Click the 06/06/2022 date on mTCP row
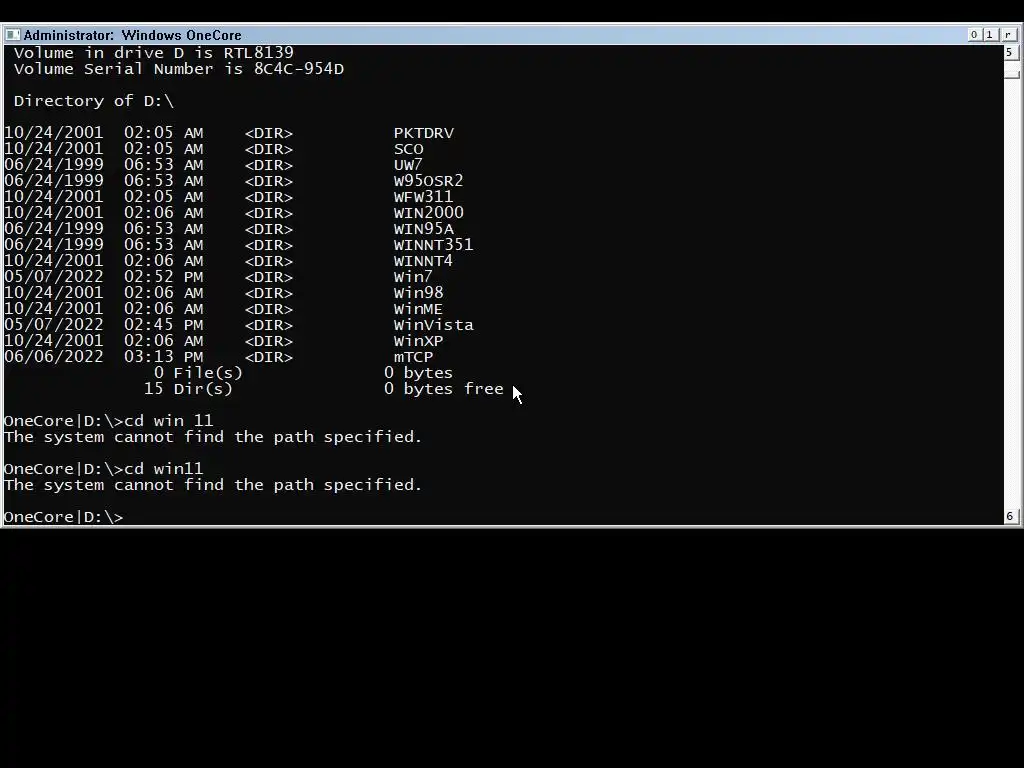 [x=54, y=357]
